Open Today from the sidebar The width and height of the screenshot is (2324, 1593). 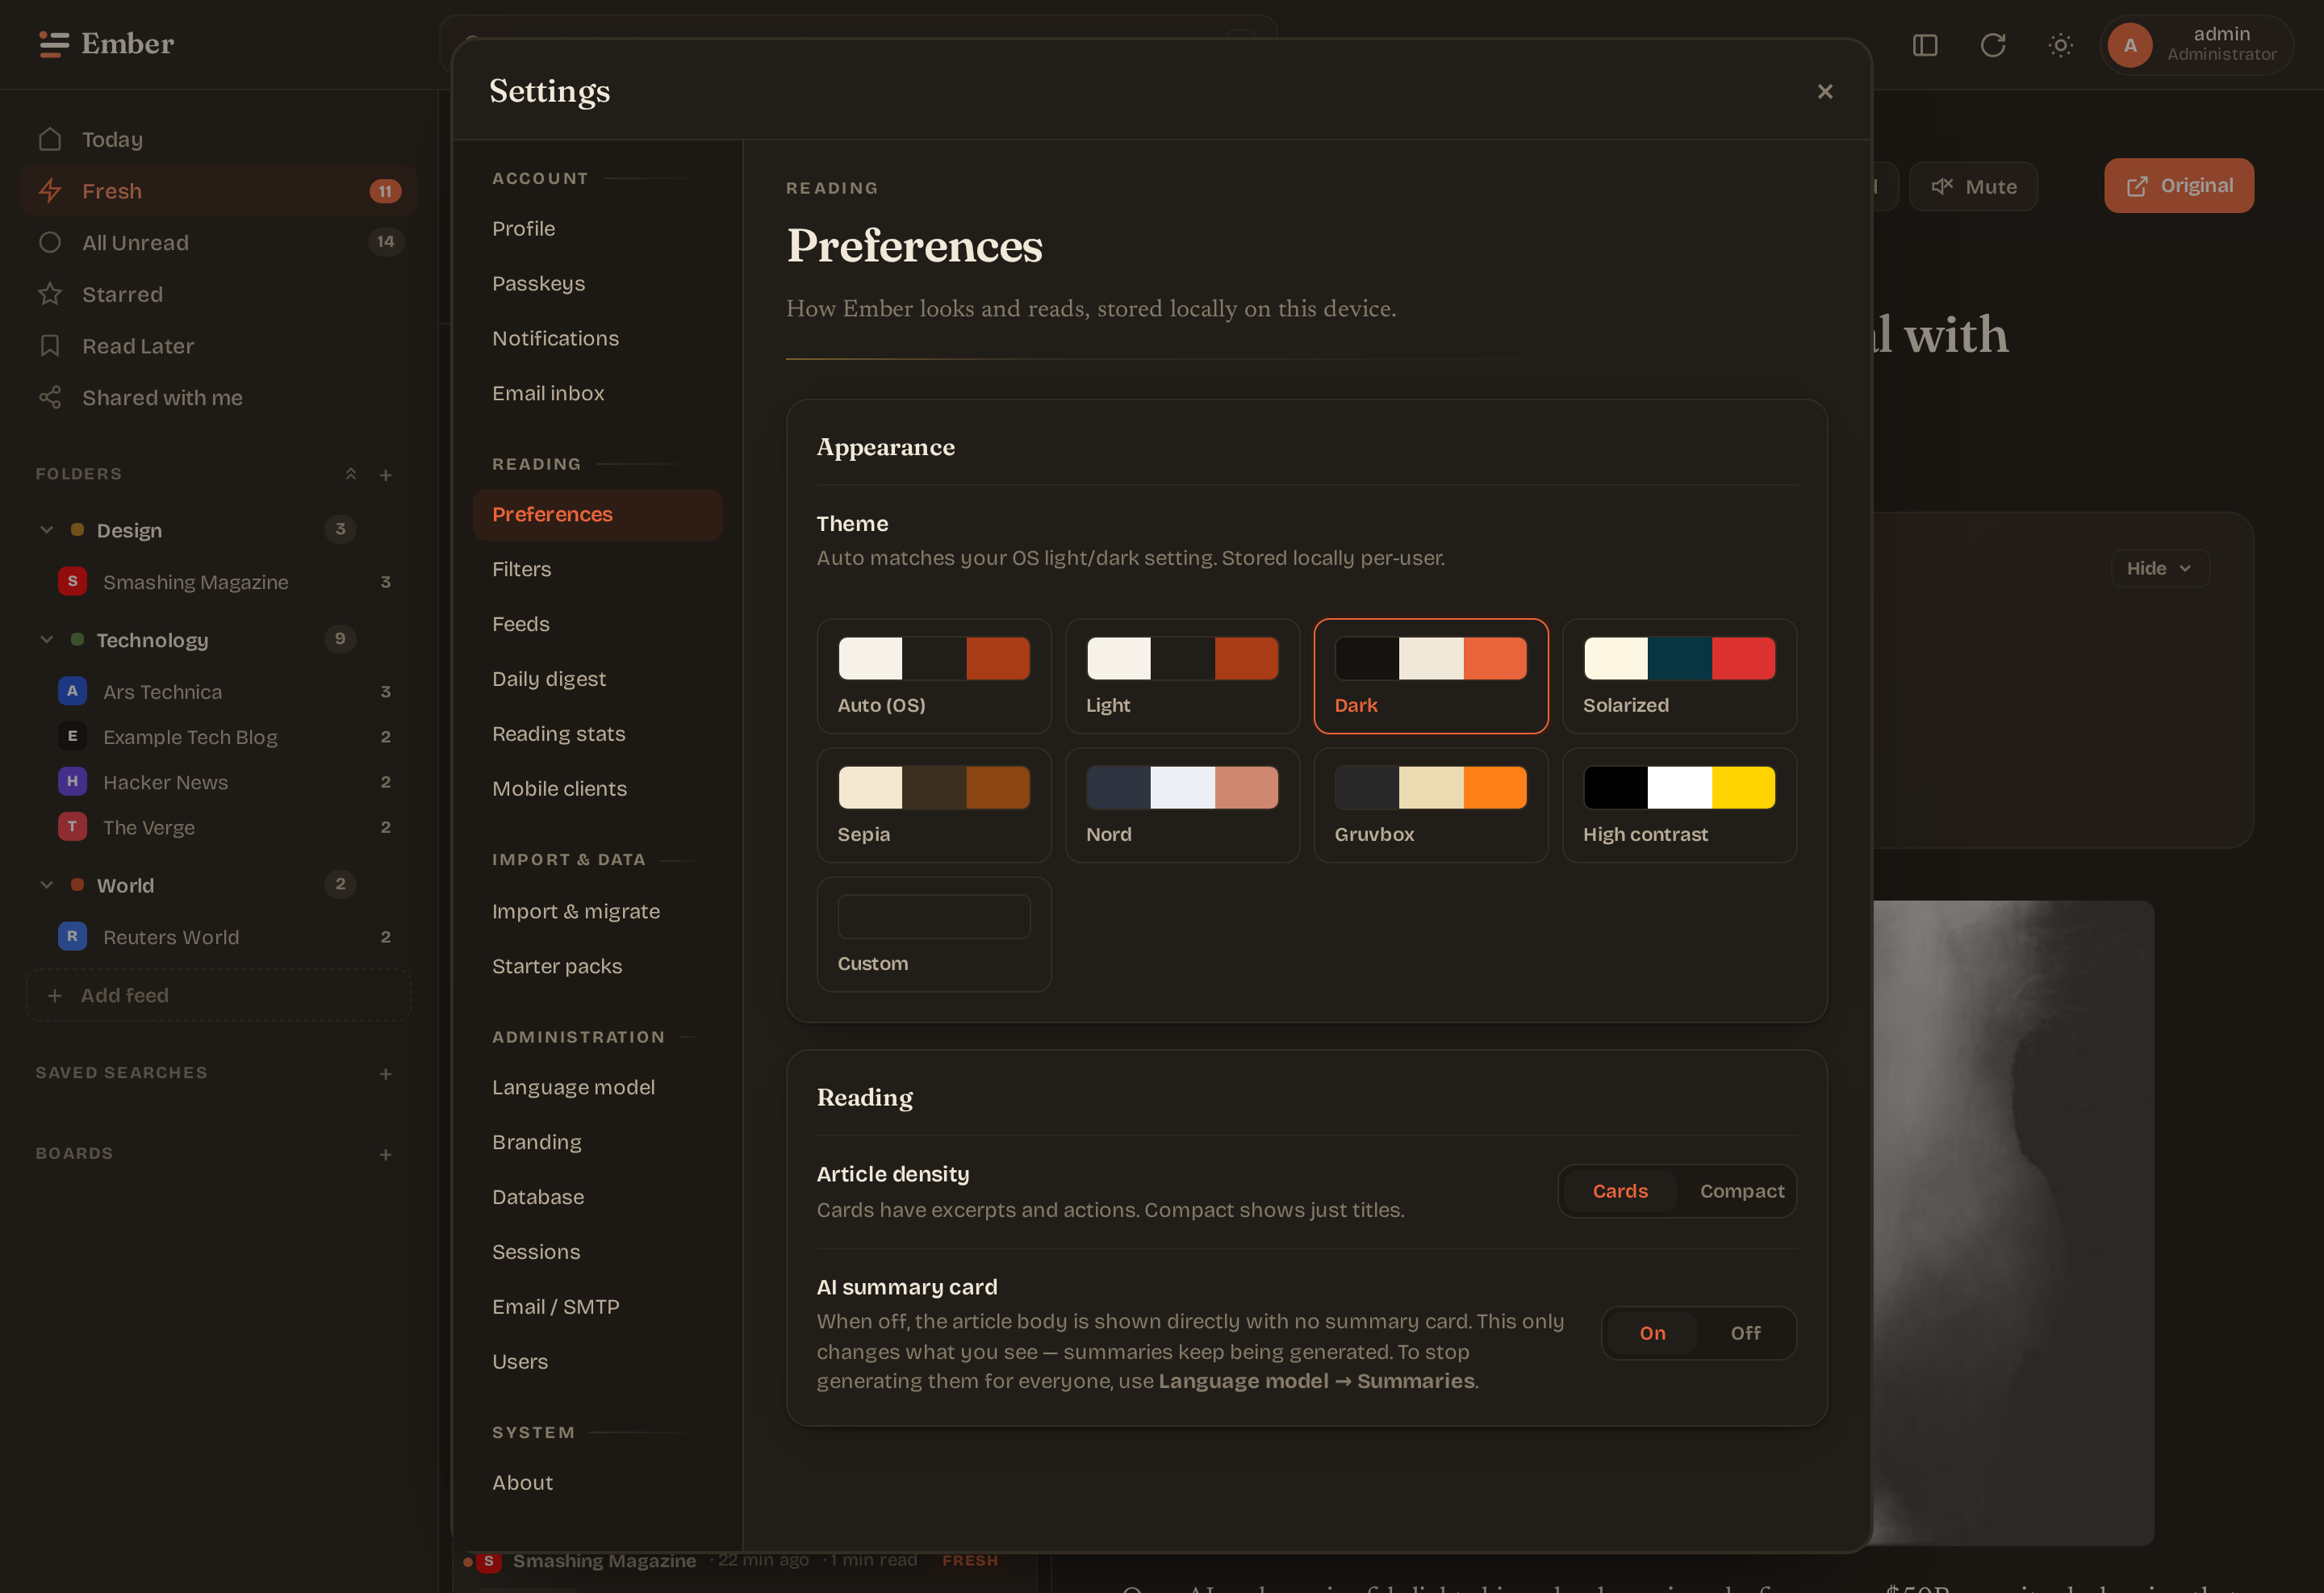[218, 139]
